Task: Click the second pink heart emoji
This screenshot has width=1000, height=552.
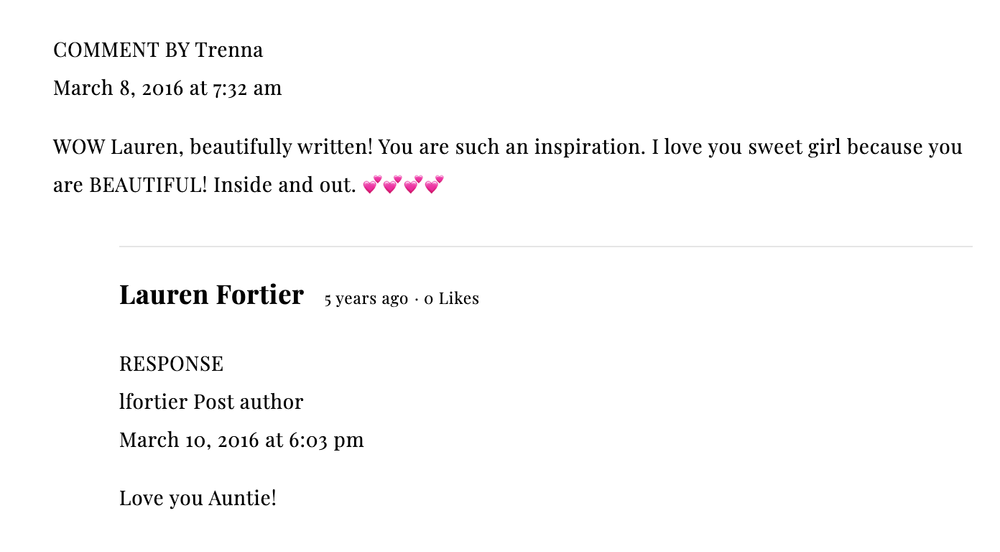Action: (393, 185)
